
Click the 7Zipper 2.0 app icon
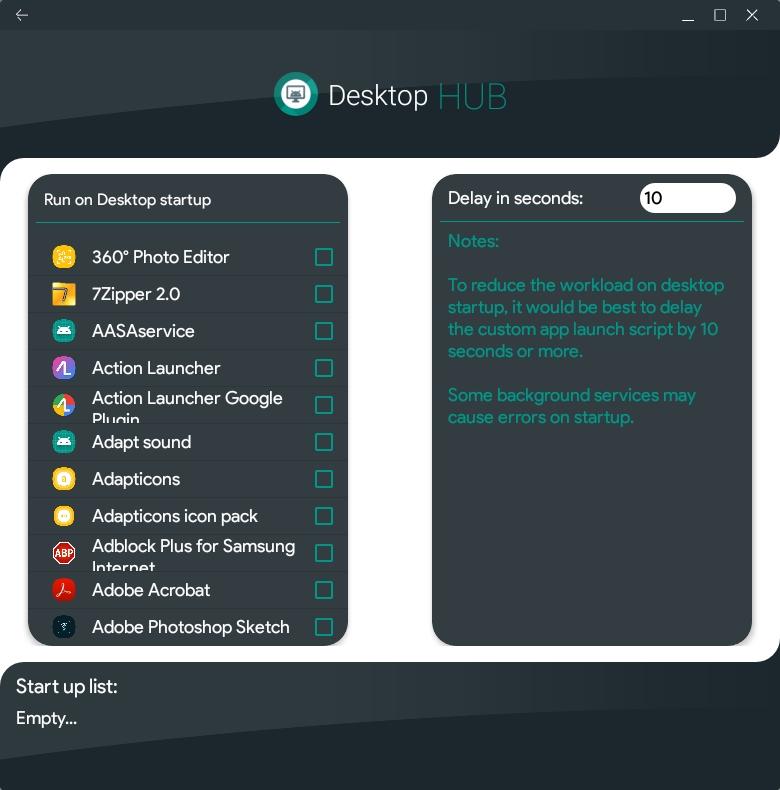click(64, 294)
